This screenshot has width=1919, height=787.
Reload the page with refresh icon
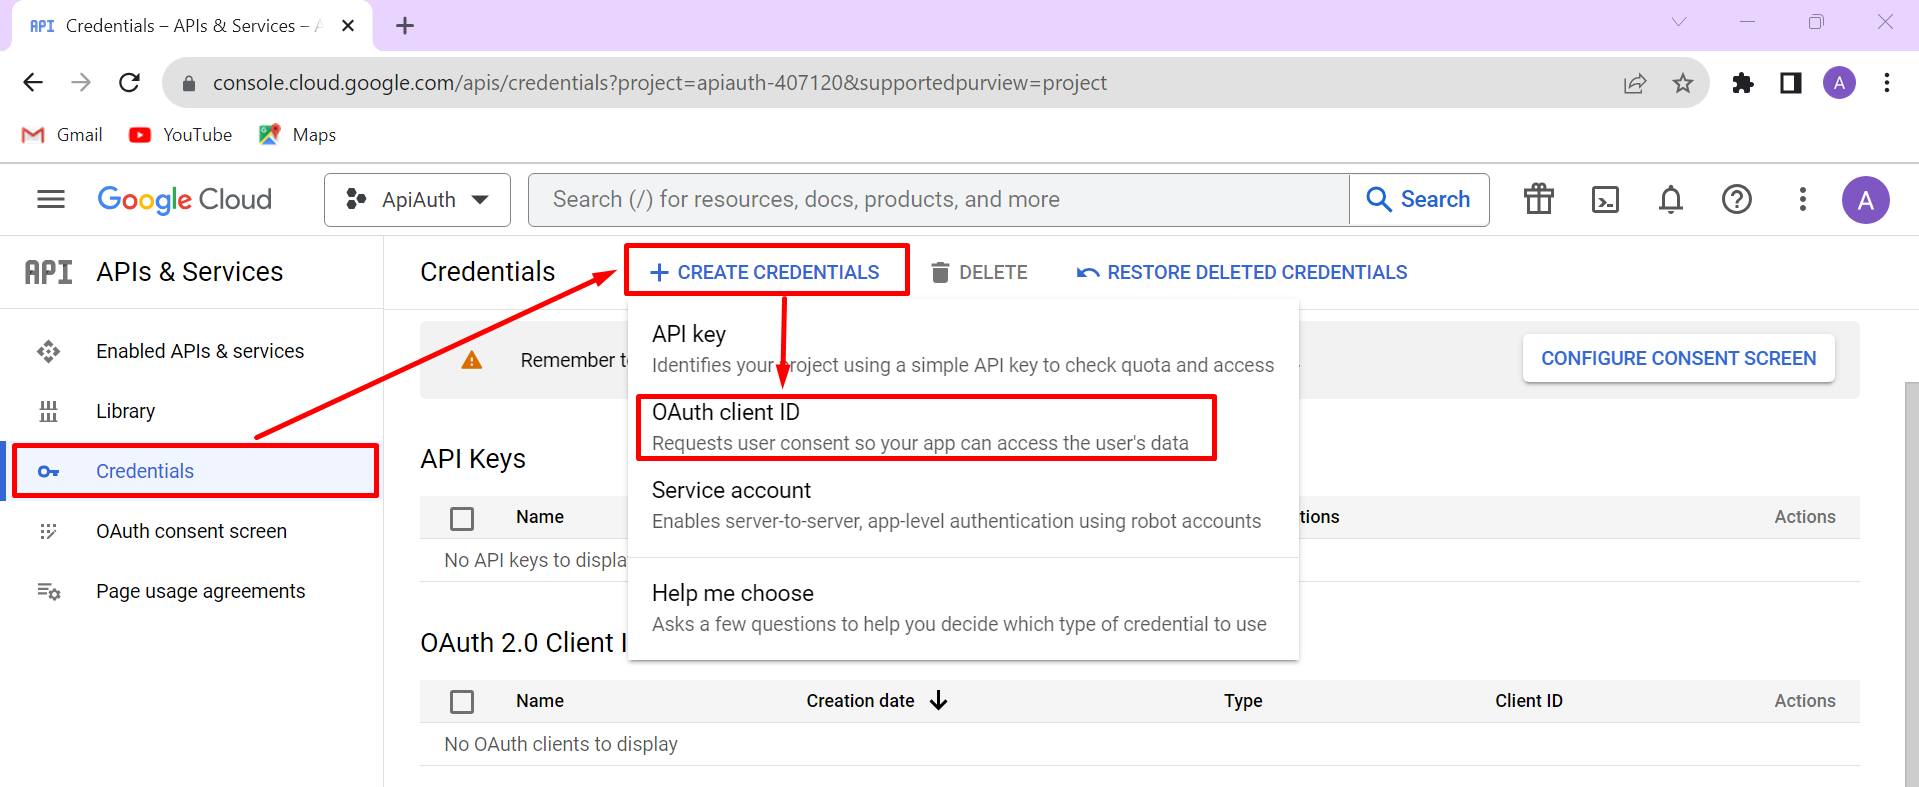[x=129, y=83]
